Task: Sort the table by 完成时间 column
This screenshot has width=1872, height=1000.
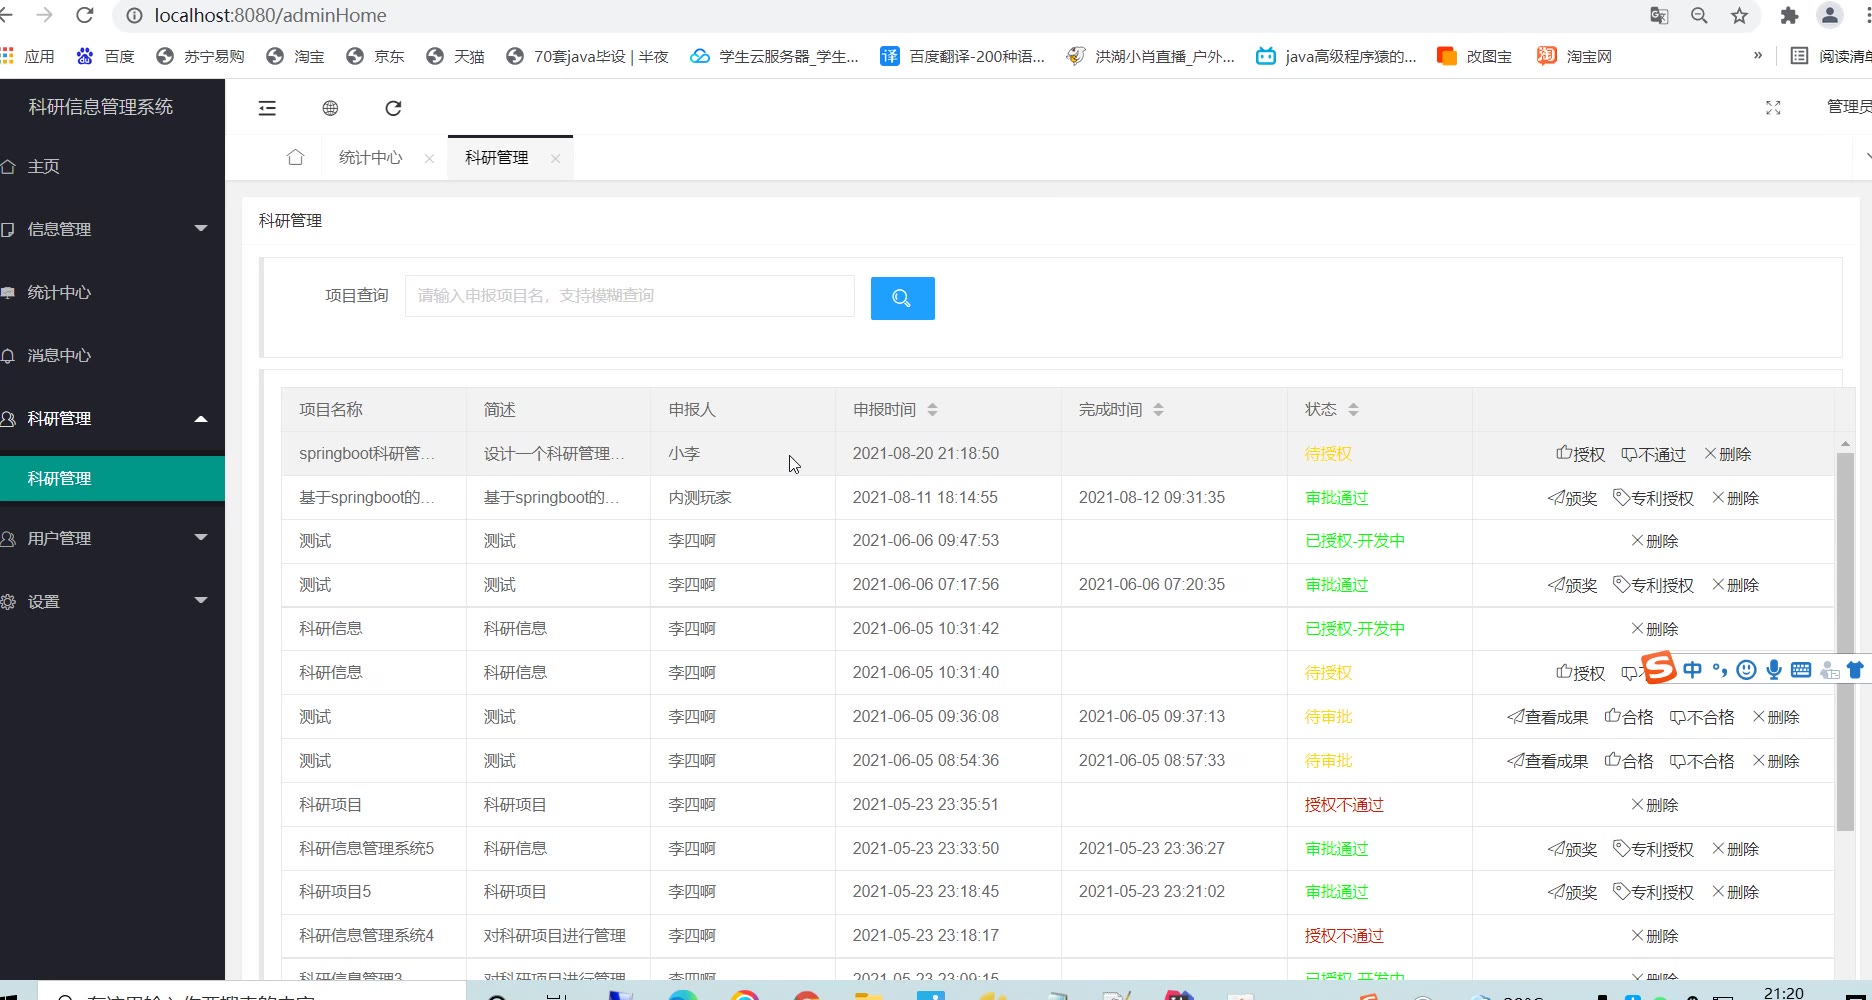Action: pos(1158,410)
